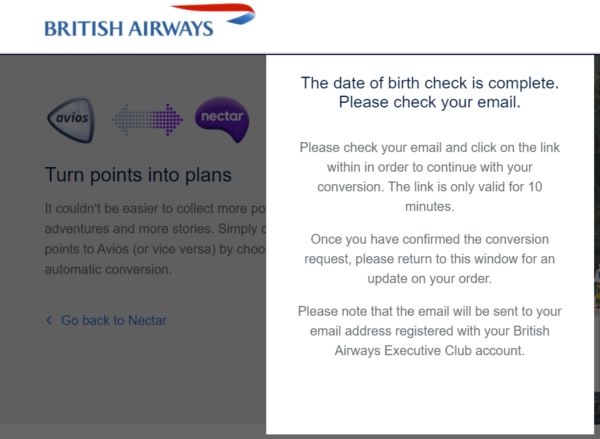Click the British Airways wordmark logo
600x439 pixels.
128,27
